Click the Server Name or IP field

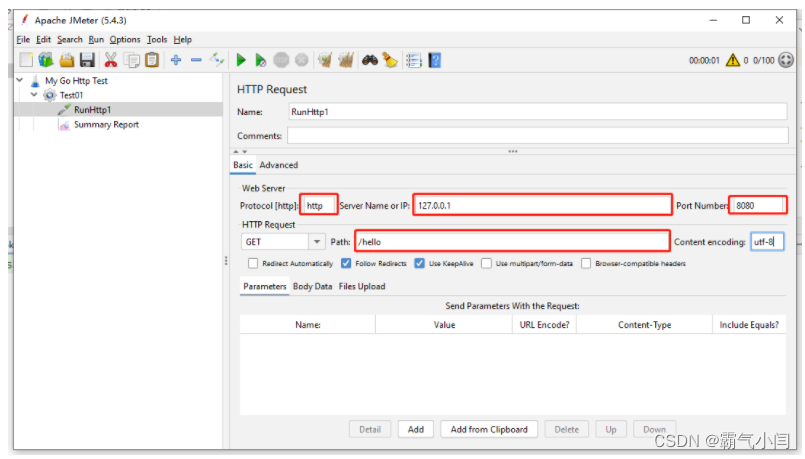tap(542, 206)
